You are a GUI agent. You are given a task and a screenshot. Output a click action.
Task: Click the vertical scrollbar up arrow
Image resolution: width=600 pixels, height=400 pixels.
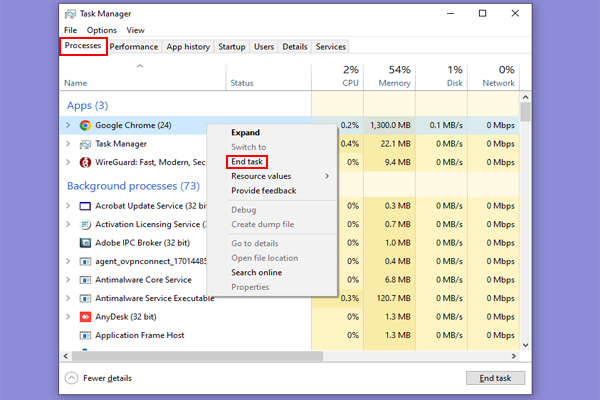525,97
